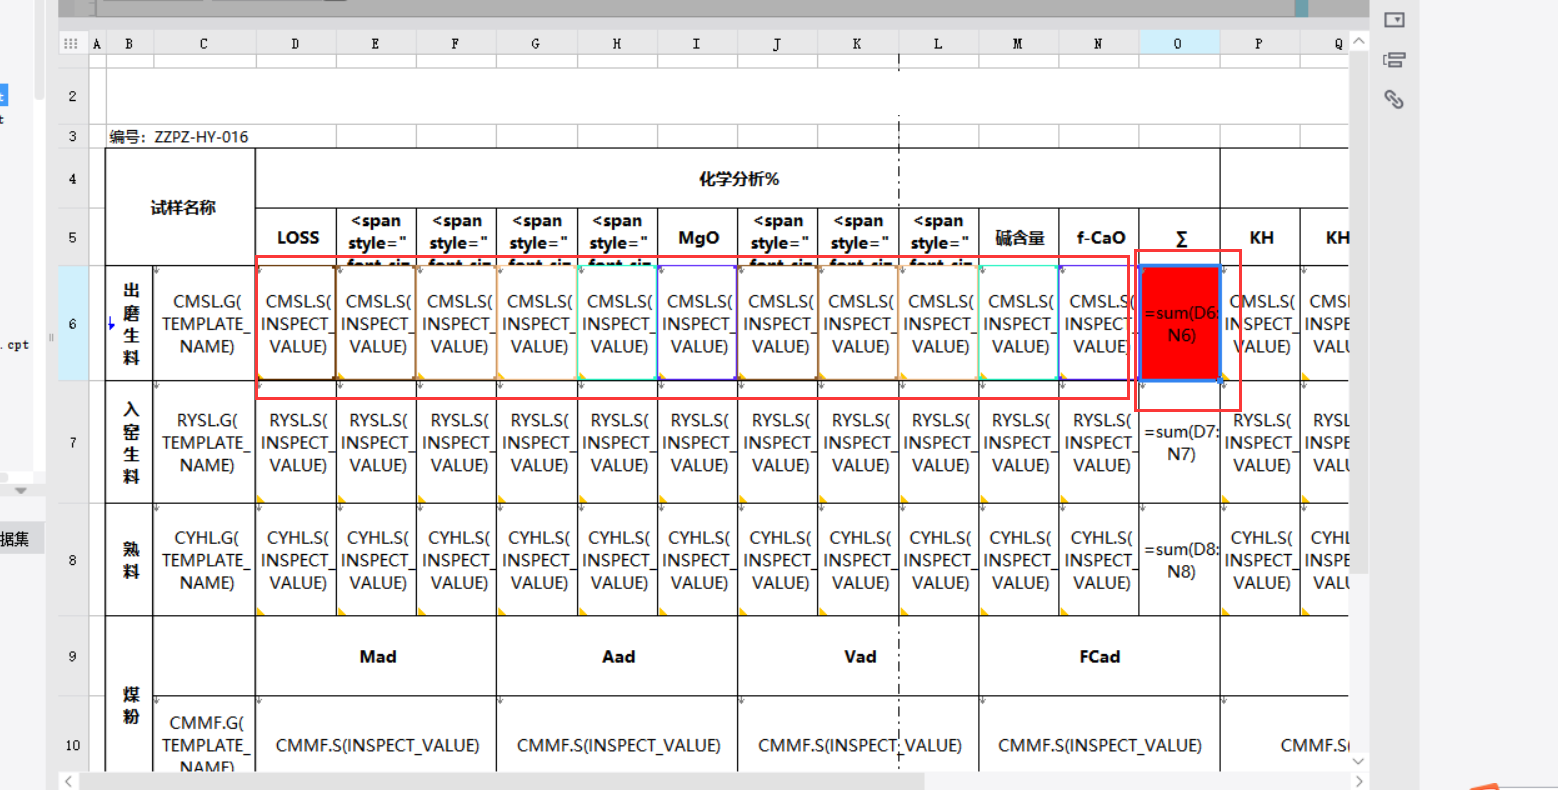Select the merged 化学分析% header cell
This screenshot has height=790, width=1558.
click(738, 179)
